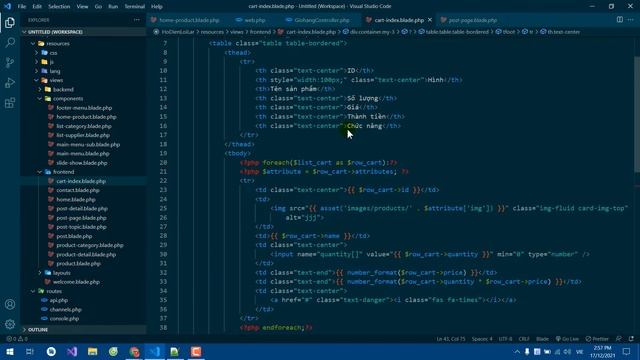Open the Run and Debug view
The image size is (640, 360).
click(x=10, y=82)
